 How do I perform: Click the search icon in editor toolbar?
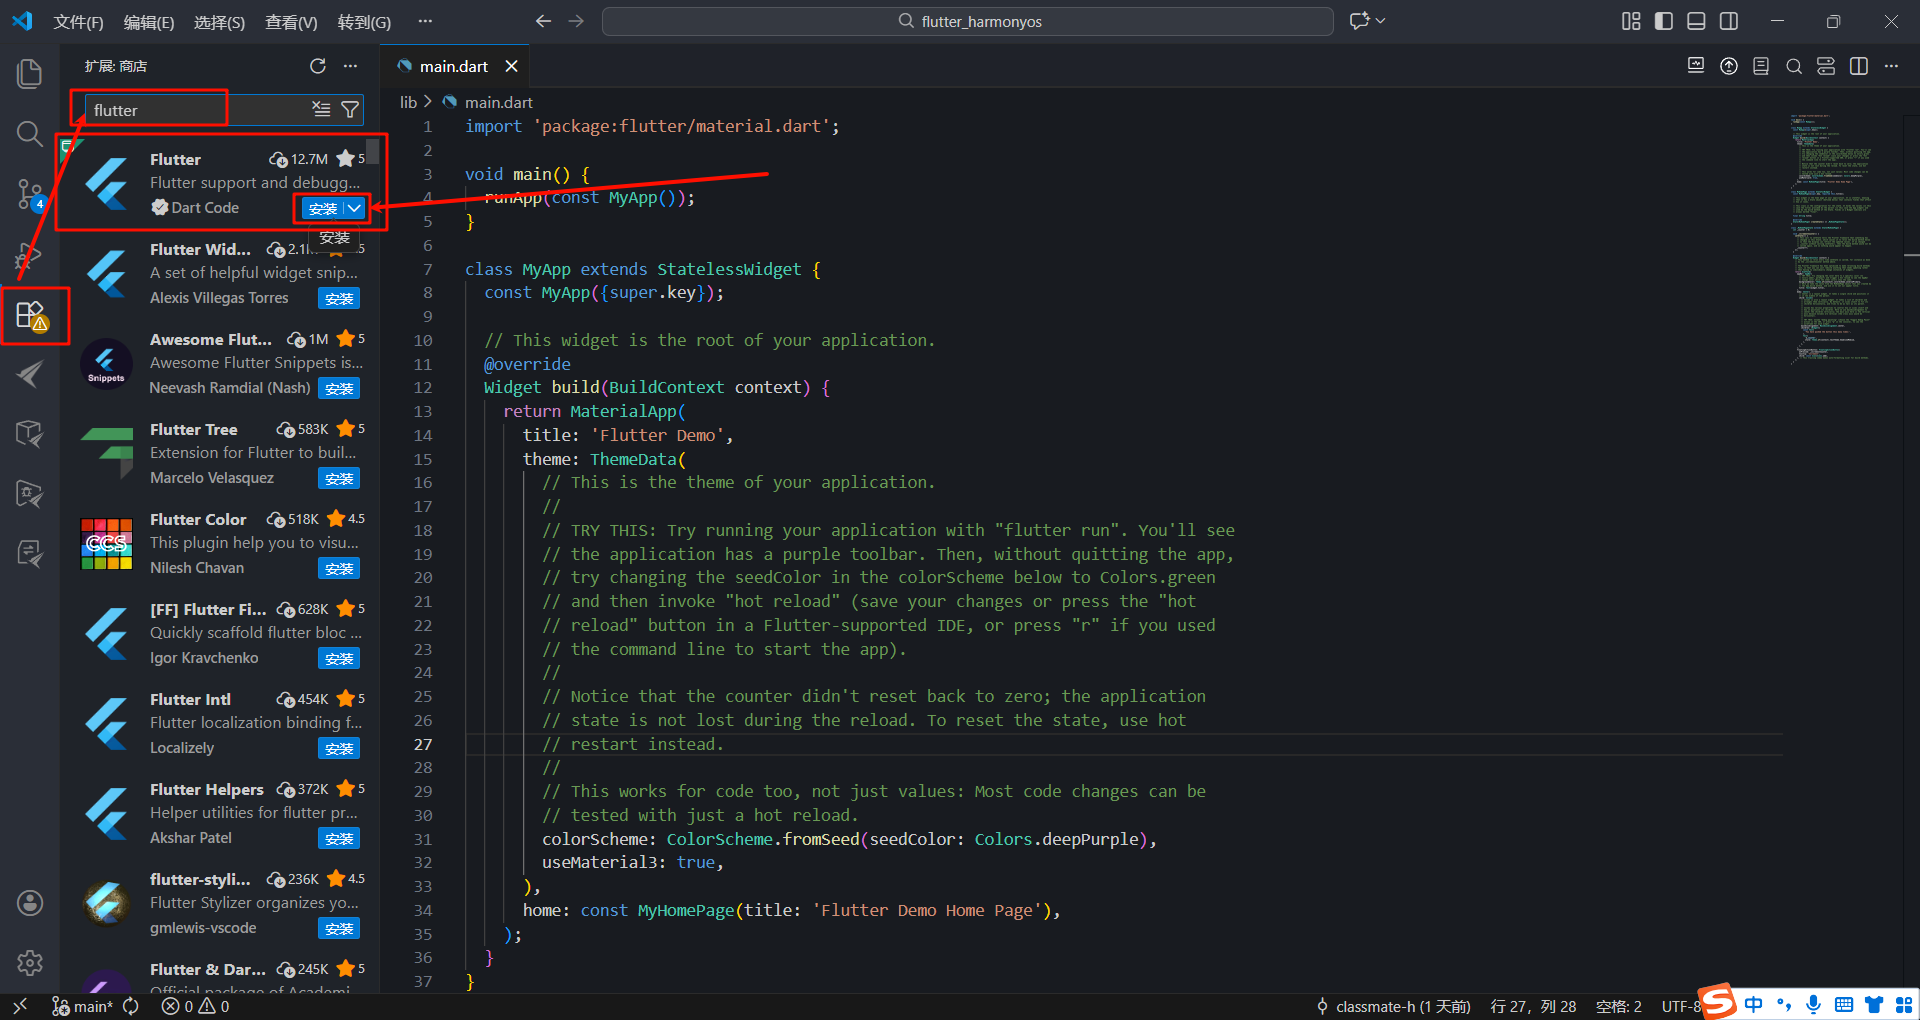(x=1794, y=66)
